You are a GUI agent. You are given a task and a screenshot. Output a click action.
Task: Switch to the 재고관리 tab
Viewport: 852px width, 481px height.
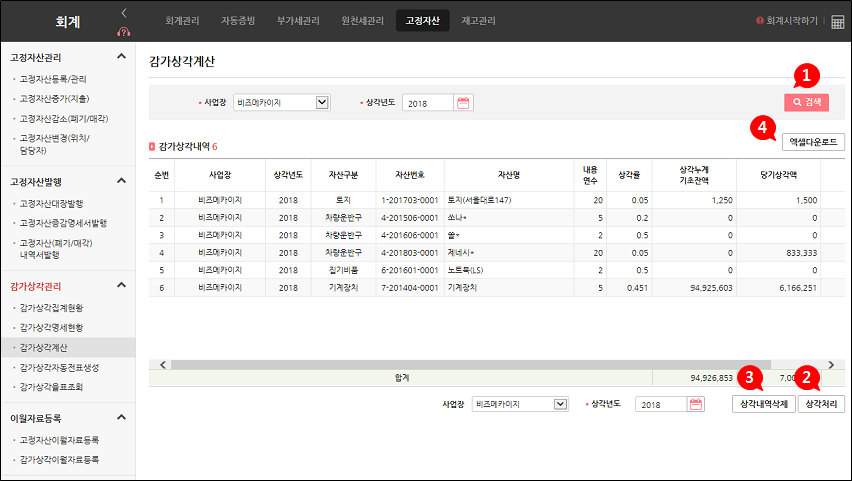(x=478, y=21)
